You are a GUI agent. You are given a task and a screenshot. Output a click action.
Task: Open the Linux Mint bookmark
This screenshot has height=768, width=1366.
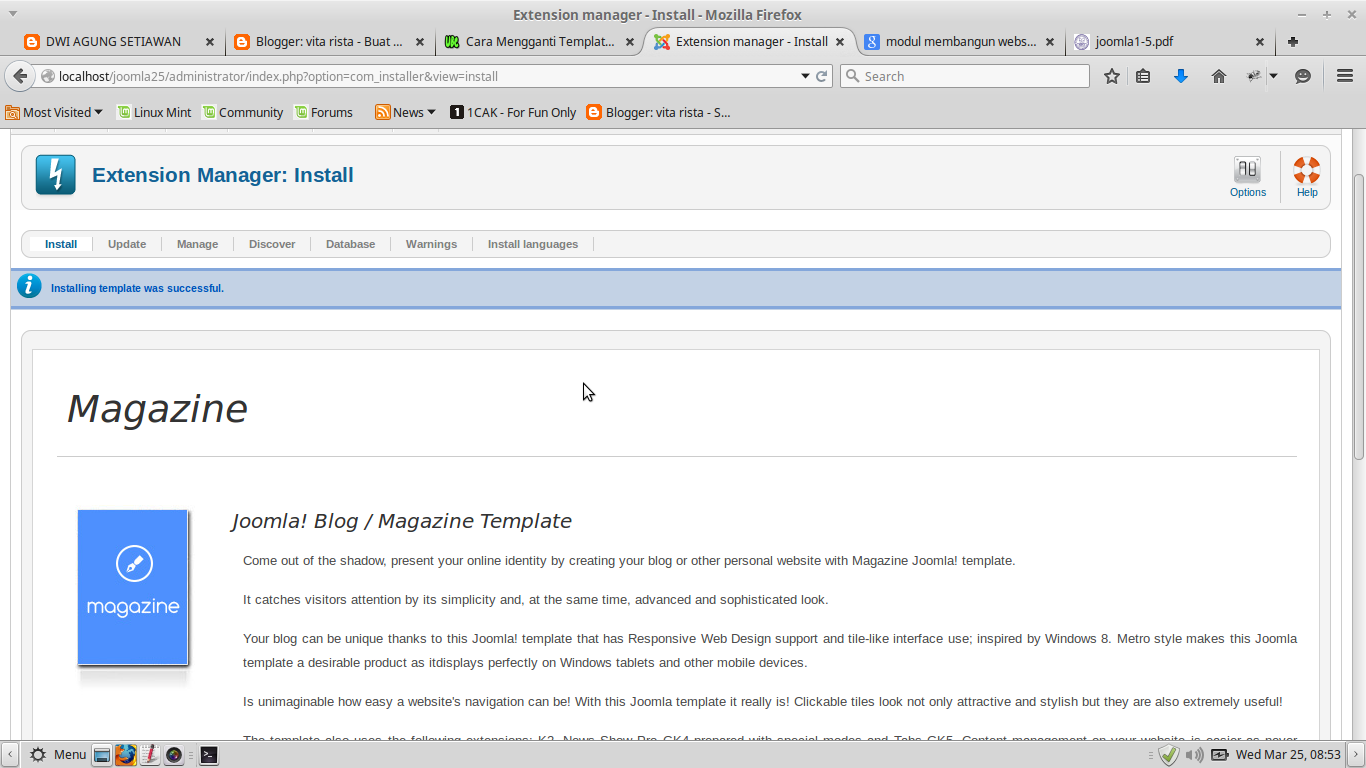click(154, 112)
